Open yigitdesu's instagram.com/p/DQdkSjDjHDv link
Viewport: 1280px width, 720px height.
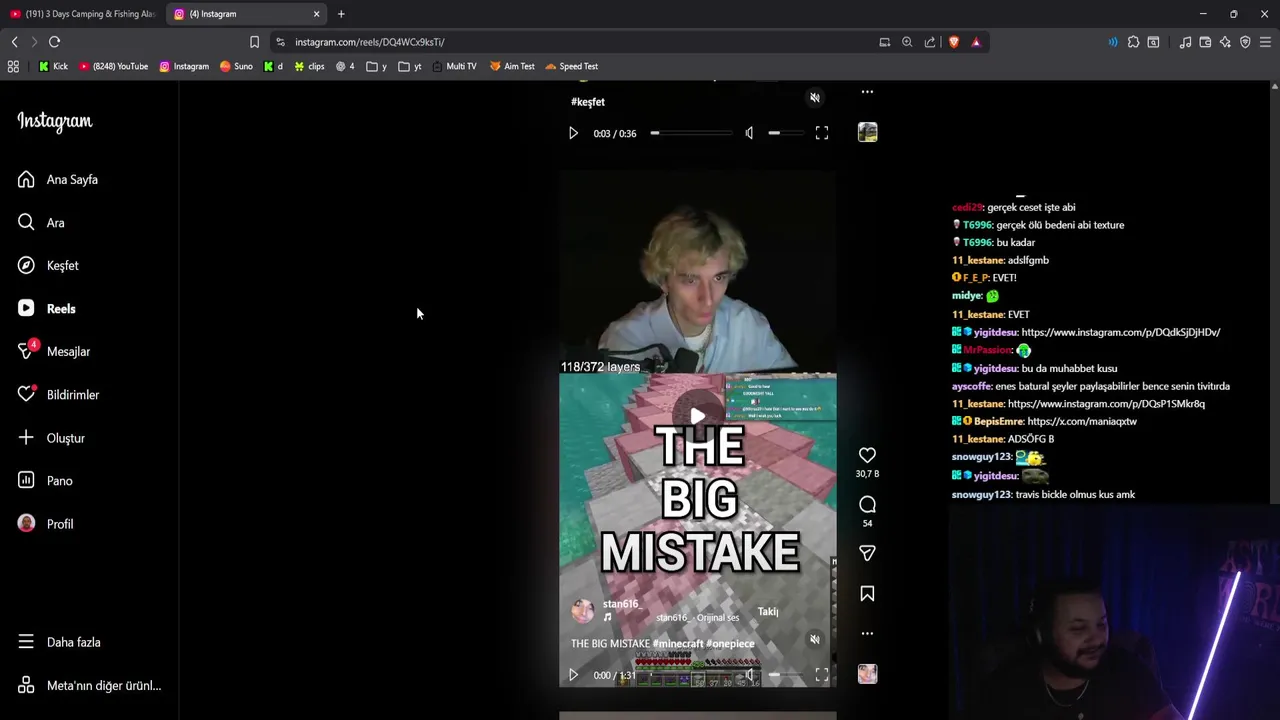(1120, 333)
